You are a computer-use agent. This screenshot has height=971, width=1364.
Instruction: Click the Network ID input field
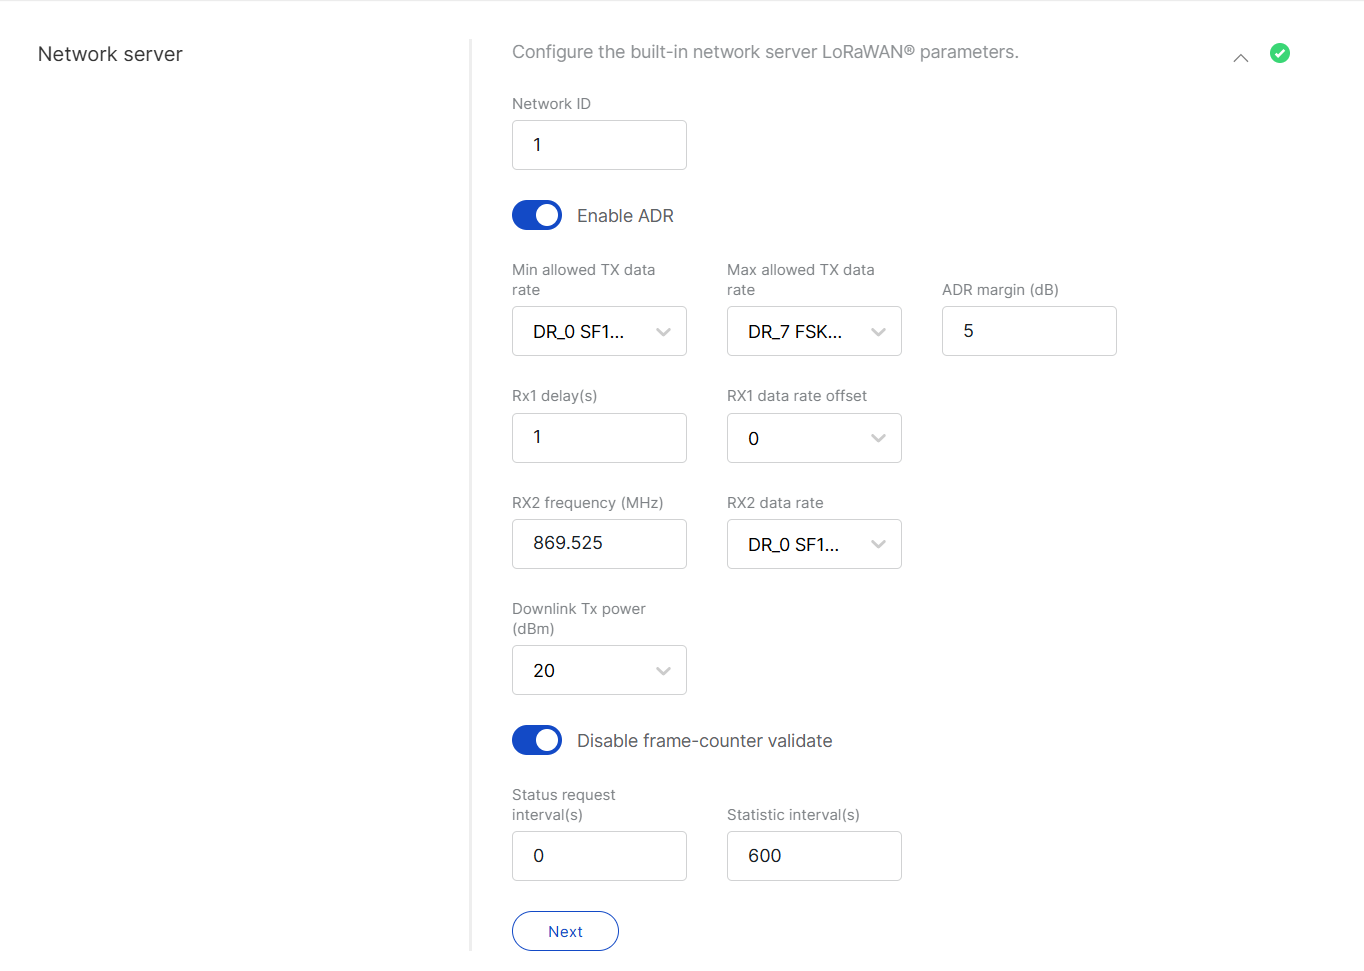(599, 145)
